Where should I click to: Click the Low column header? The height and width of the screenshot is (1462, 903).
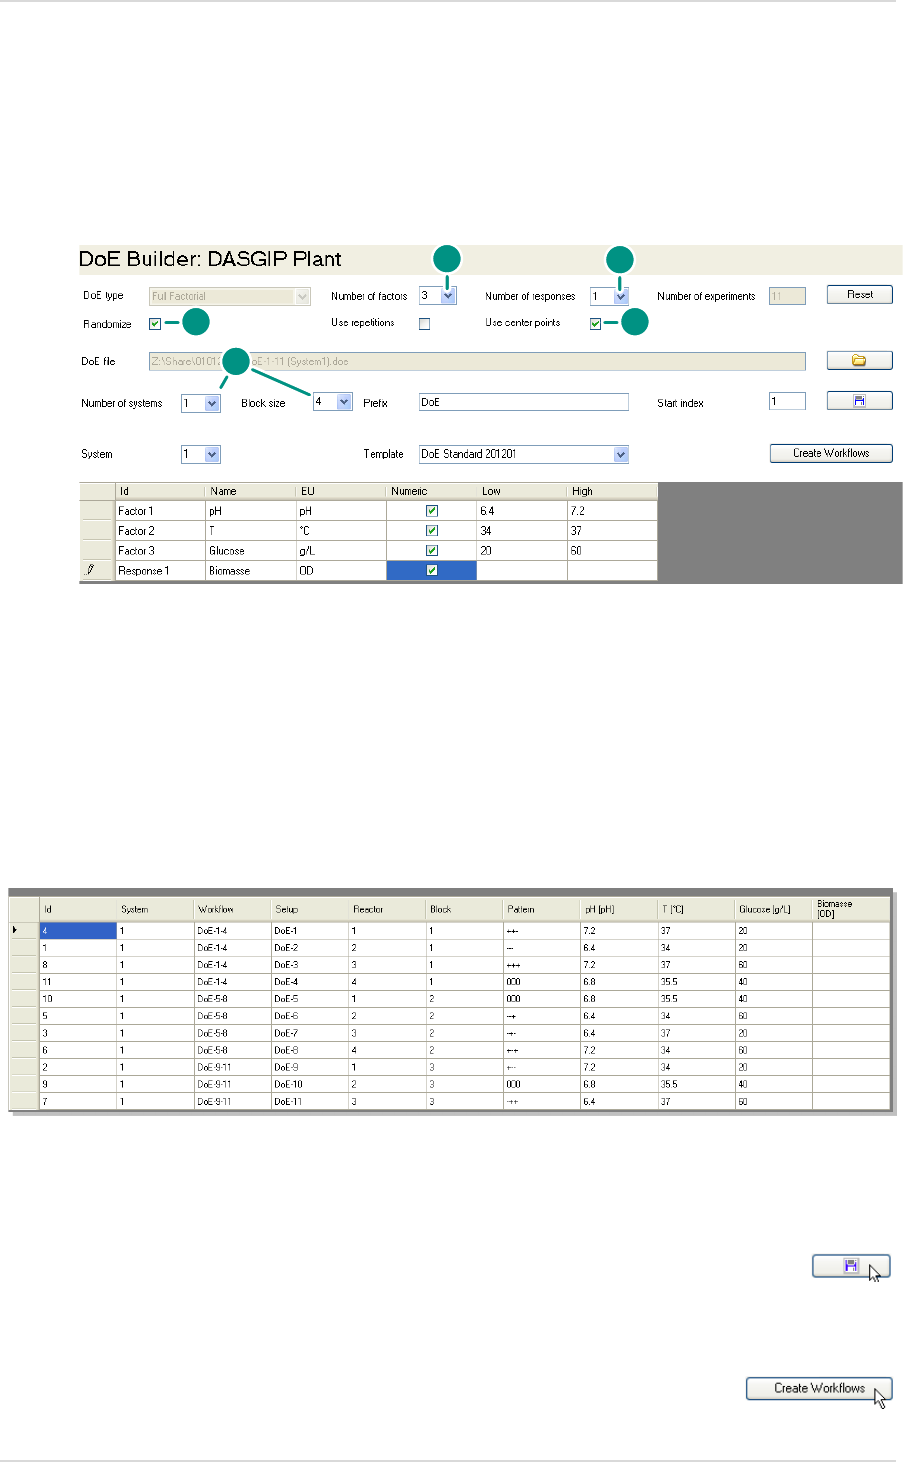tap(522, 491)
